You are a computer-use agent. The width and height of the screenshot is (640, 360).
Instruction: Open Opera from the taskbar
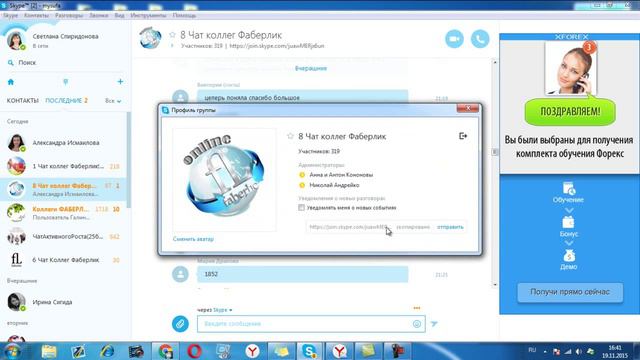pos(194,351)
